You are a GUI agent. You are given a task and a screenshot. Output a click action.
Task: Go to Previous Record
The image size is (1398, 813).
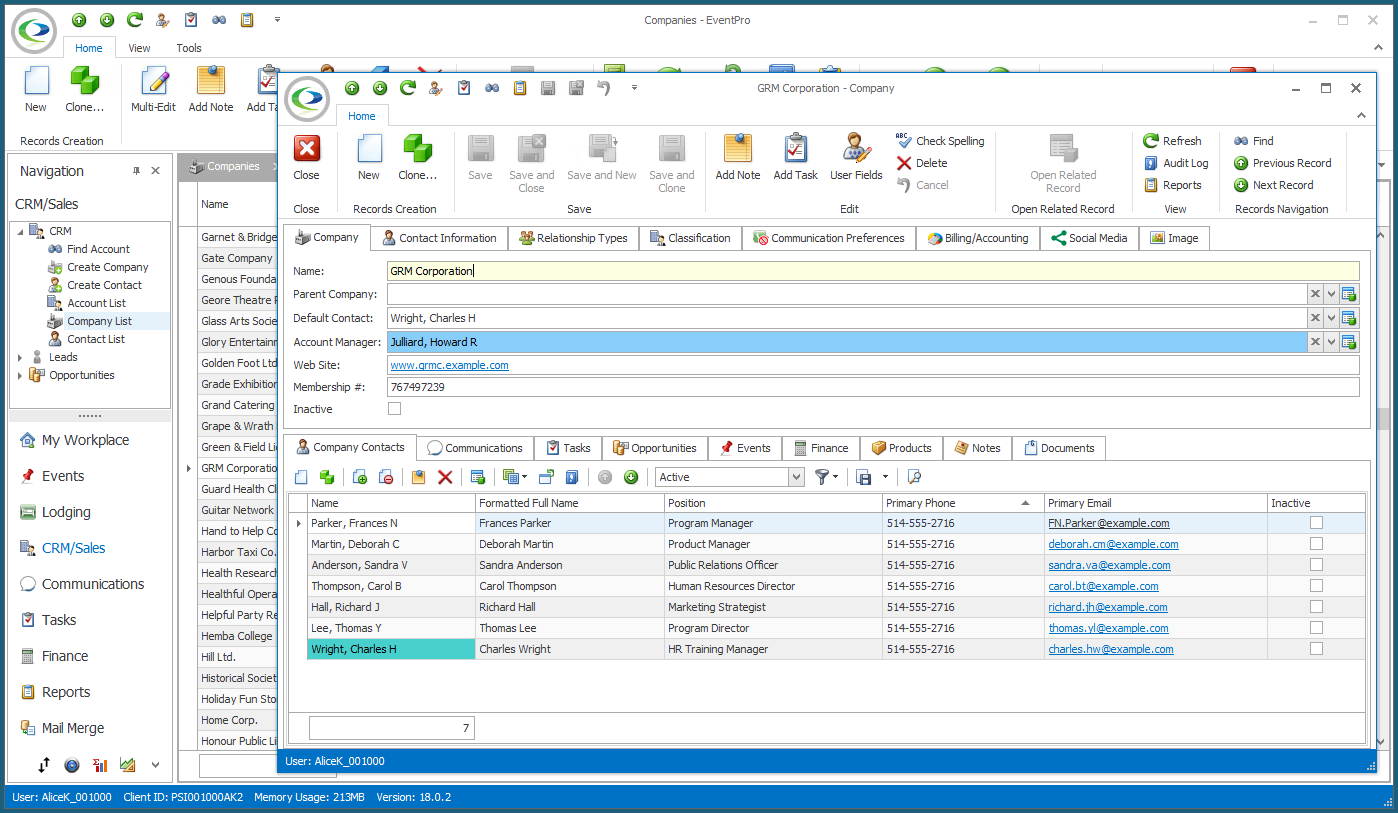tap(1283, 163)
